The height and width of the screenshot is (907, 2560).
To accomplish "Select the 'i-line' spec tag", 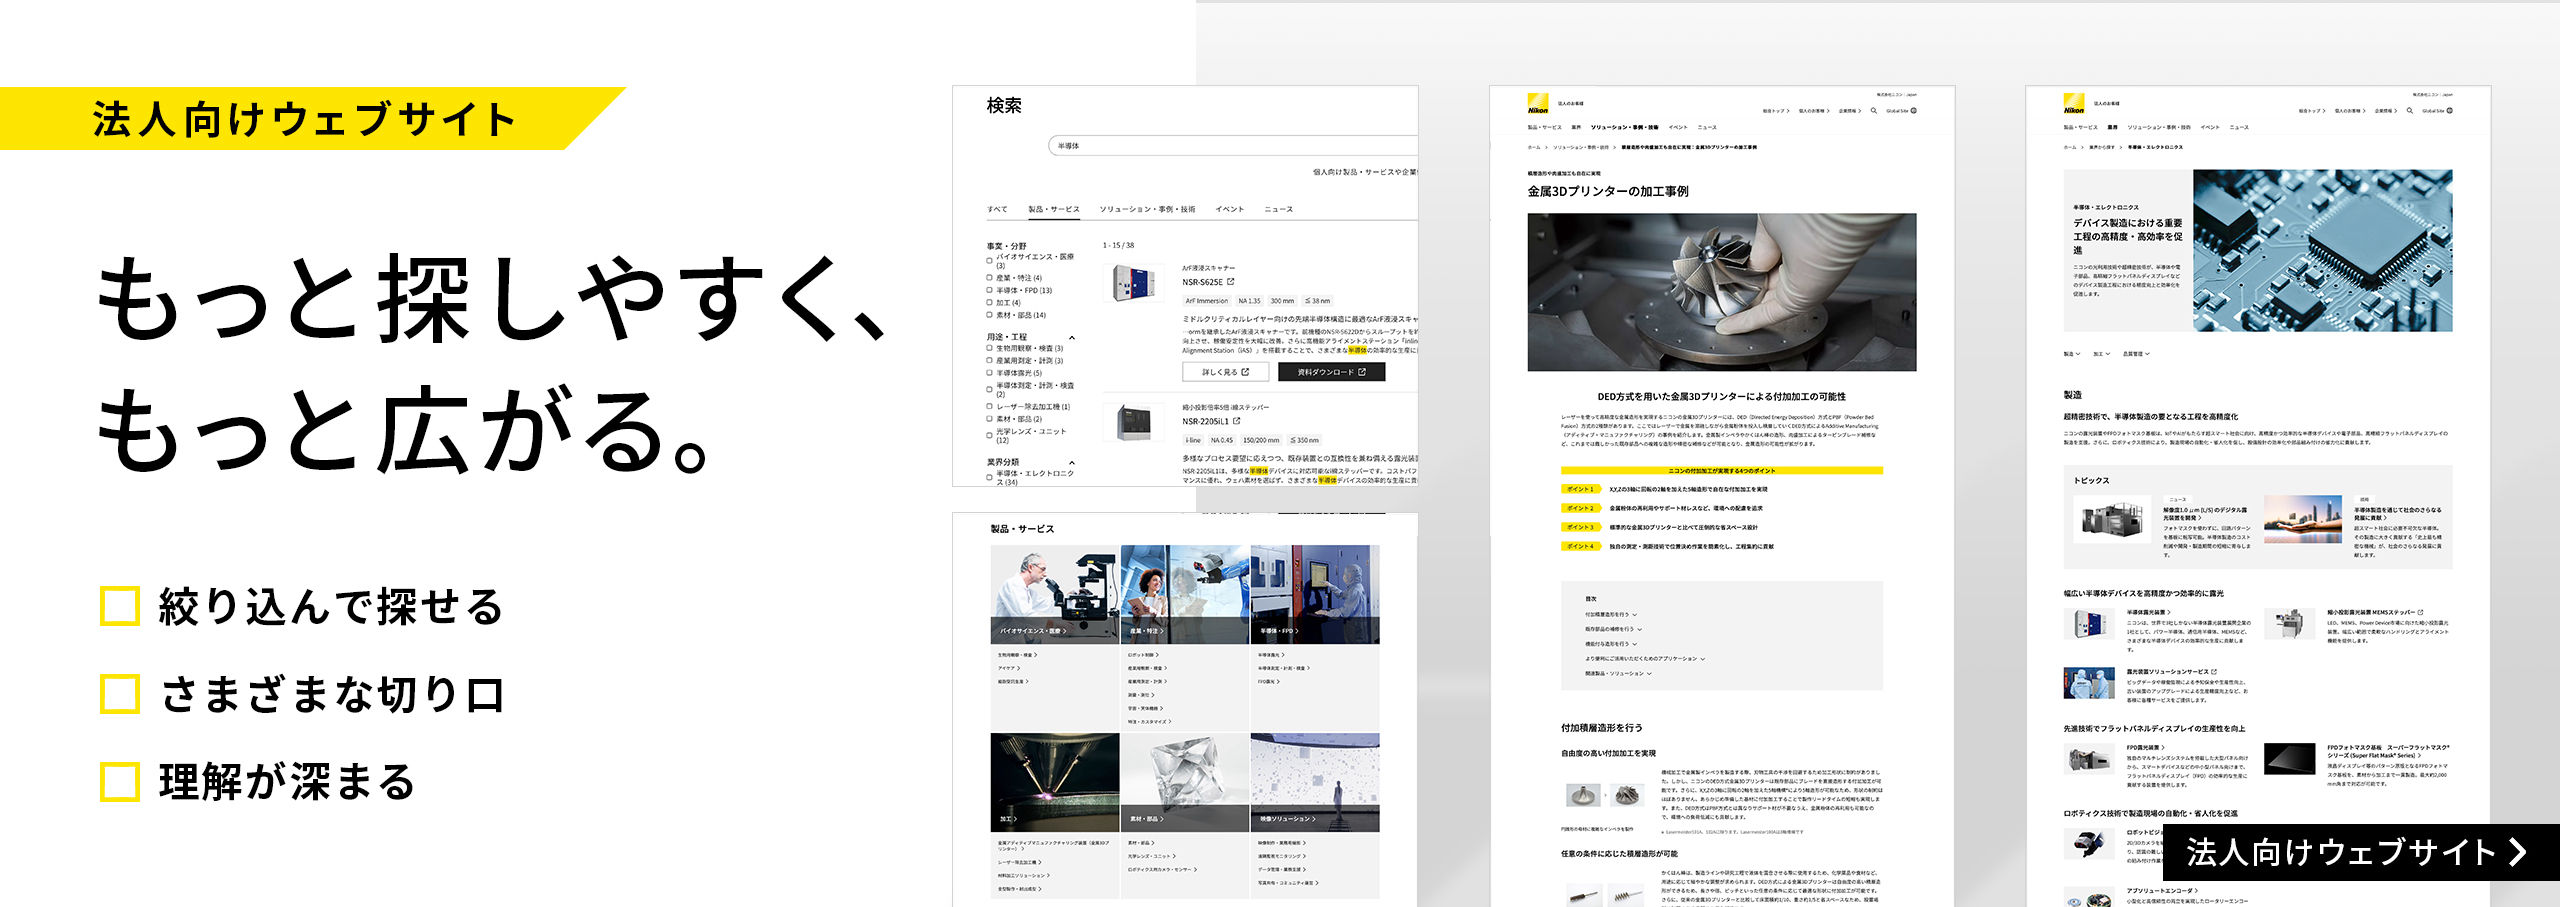I will coord(1193,440).
